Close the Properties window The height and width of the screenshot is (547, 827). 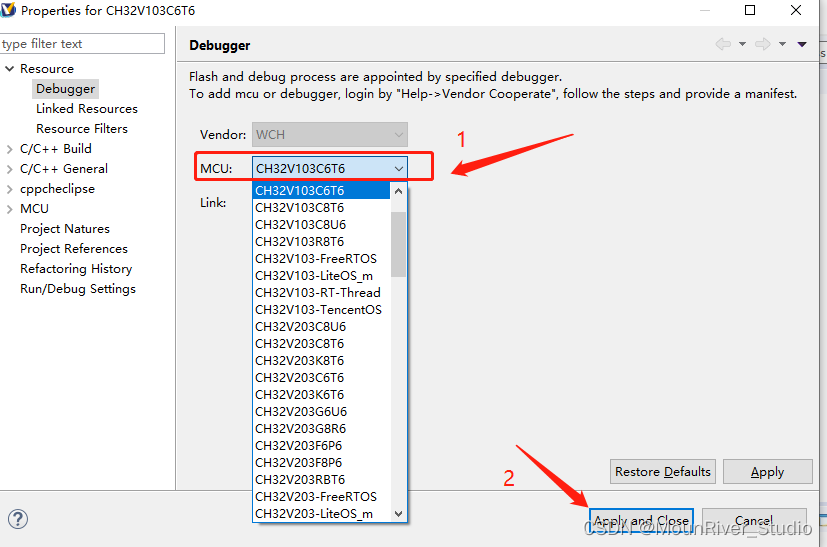(796, 10)
